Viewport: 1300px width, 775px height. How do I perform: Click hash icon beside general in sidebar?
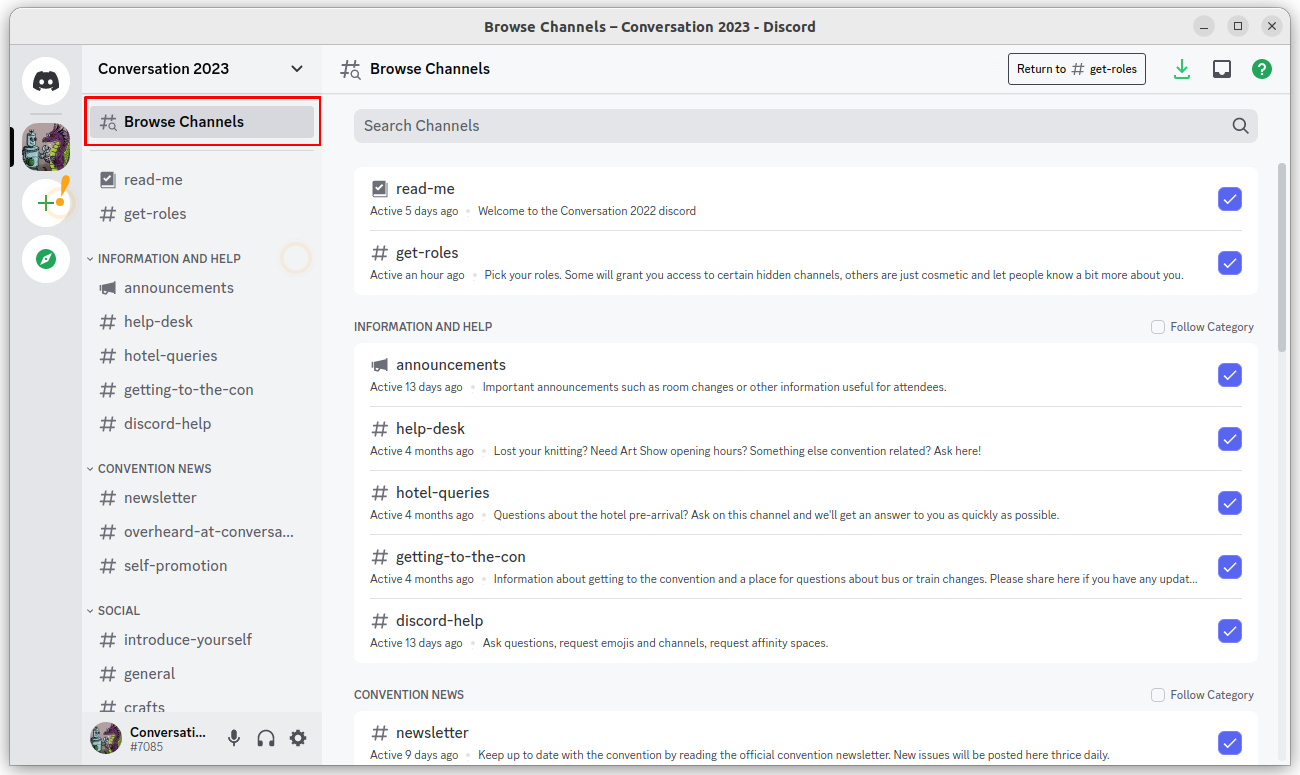108,674
